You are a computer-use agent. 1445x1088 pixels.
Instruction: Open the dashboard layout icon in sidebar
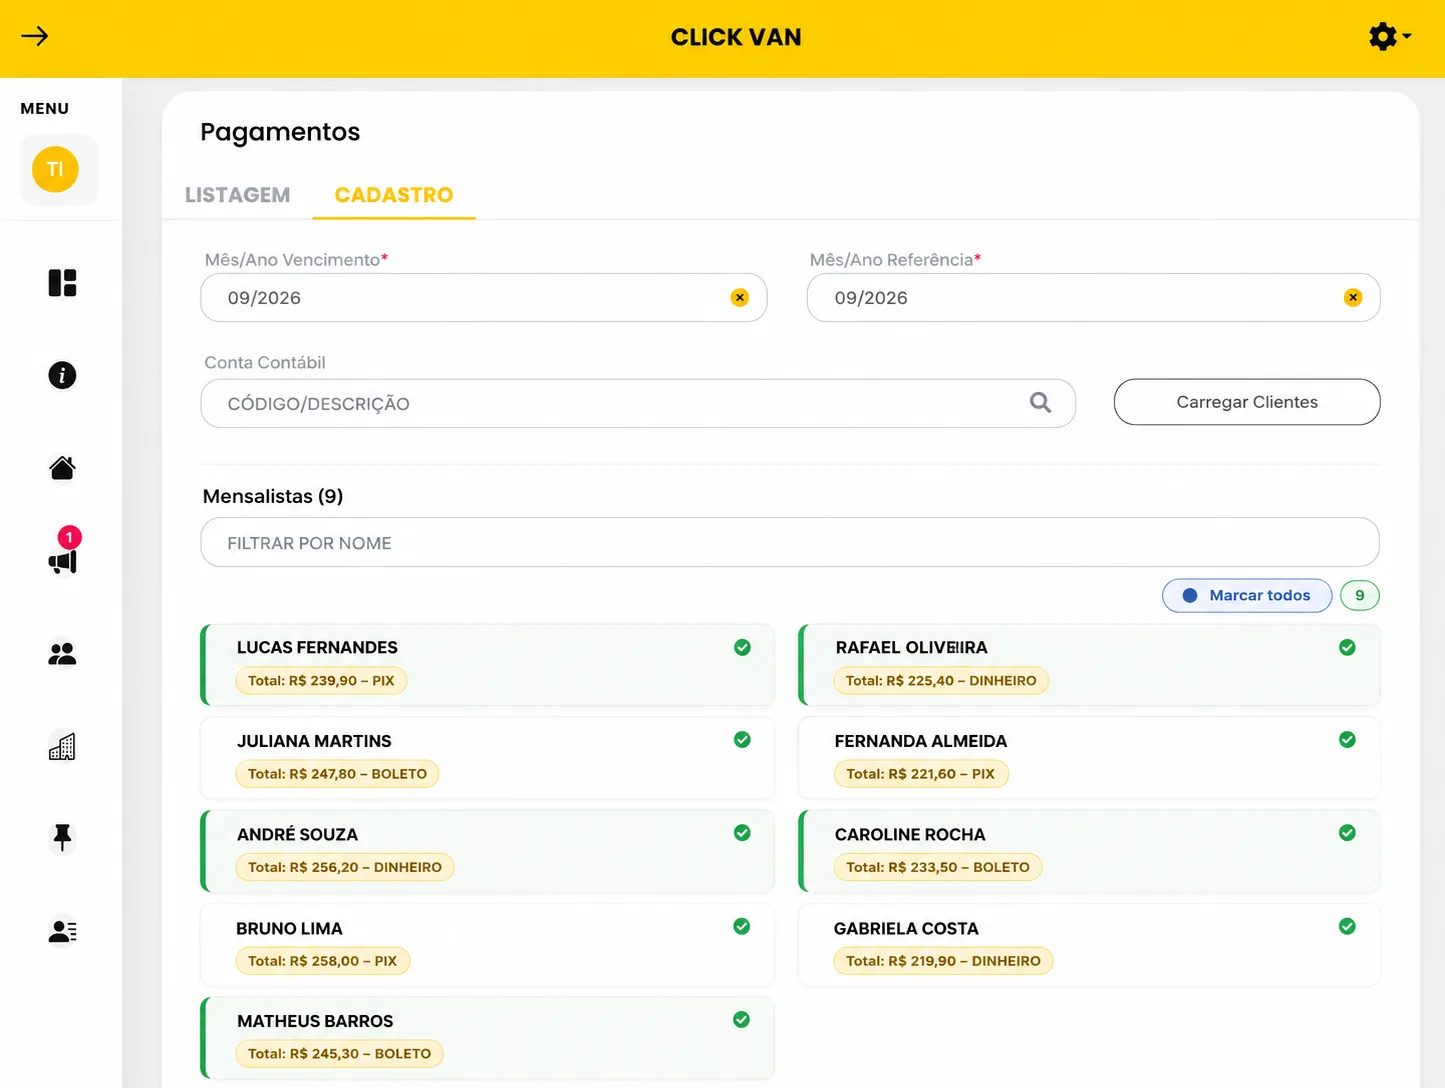pyautogui.click(x=62, y=283)
